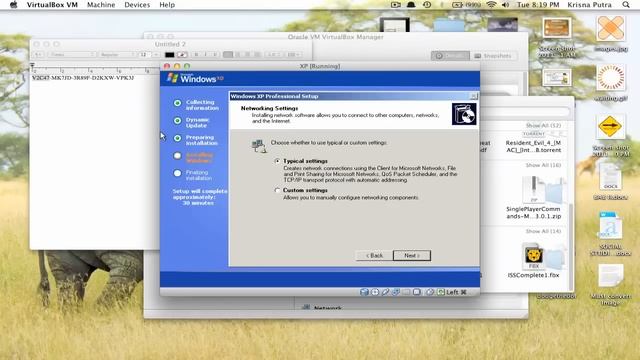
Task: Open the Machine menu
Action: coord(101,5)
